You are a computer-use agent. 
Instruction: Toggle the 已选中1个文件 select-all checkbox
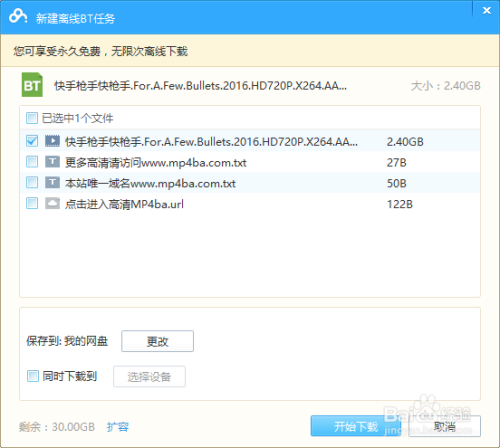[32, 118]
